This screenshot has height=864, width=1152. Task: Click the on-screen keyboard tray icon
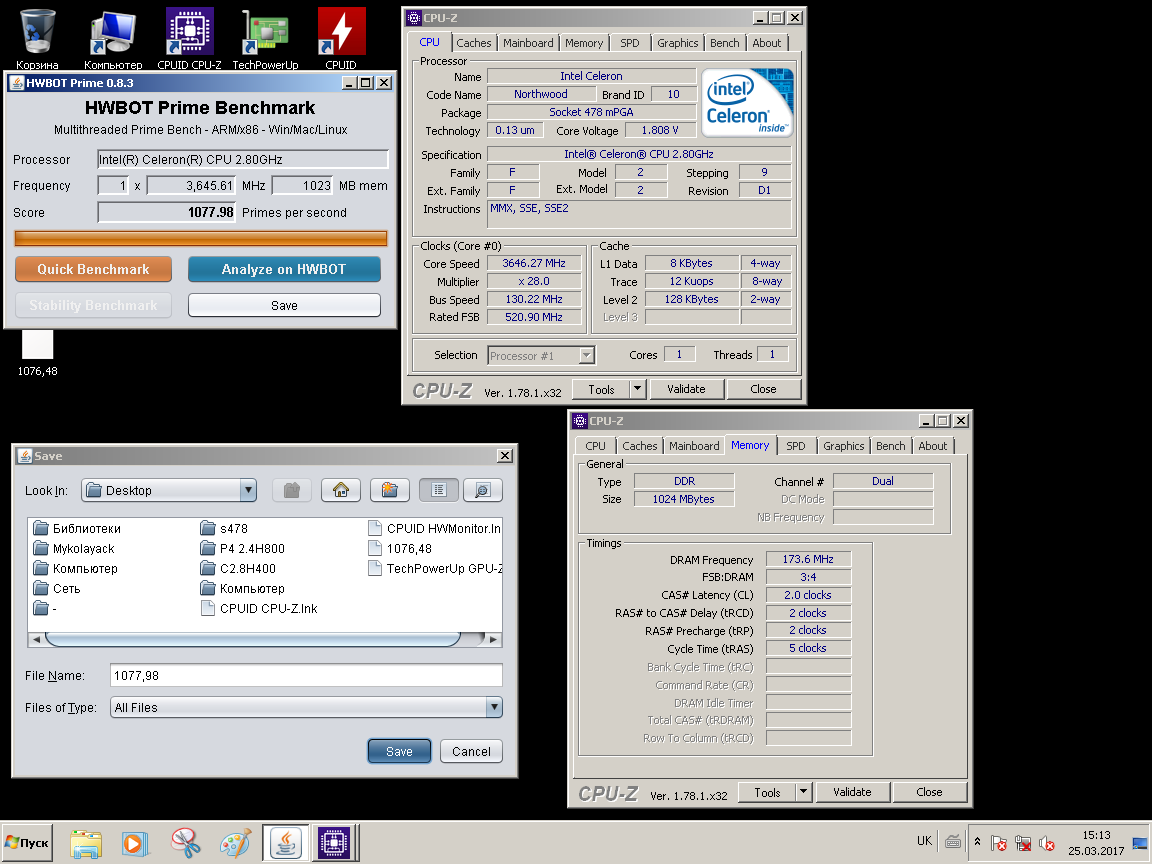[952, 841]
